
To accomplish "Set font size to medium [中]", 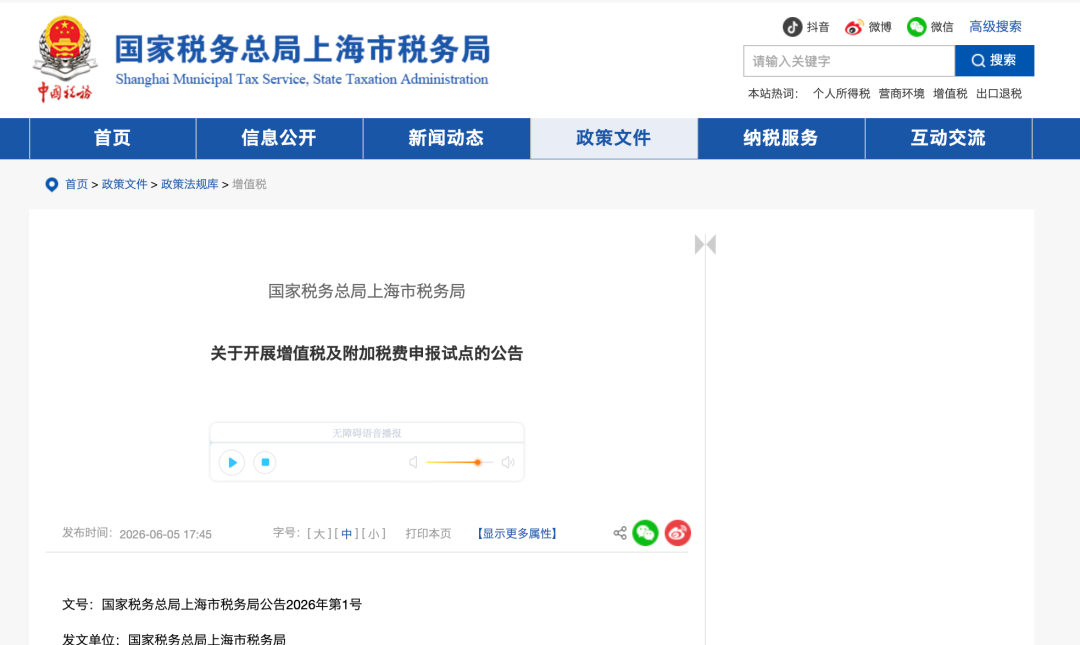I will coord(346,534).
